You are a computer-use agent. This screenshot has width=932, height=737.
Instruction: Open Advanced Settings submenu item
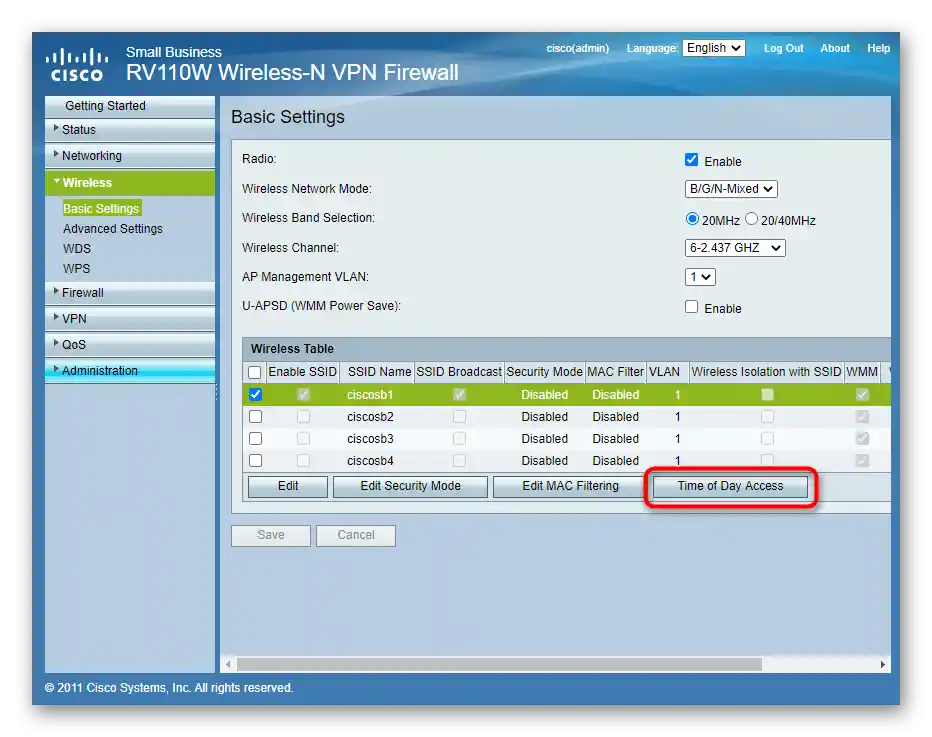[x=113, y=229]
